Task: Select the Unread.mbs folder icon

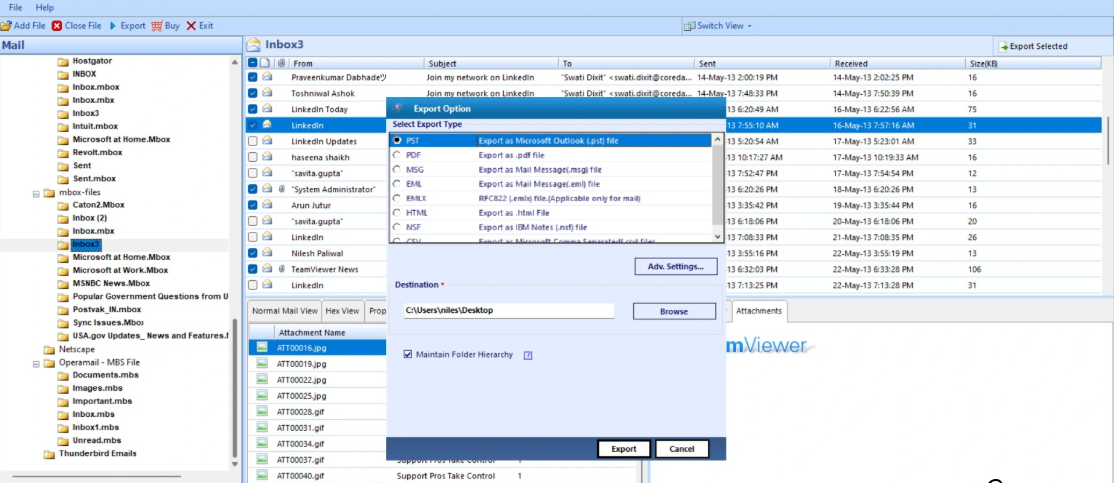Action: click(x=63, y=440)
